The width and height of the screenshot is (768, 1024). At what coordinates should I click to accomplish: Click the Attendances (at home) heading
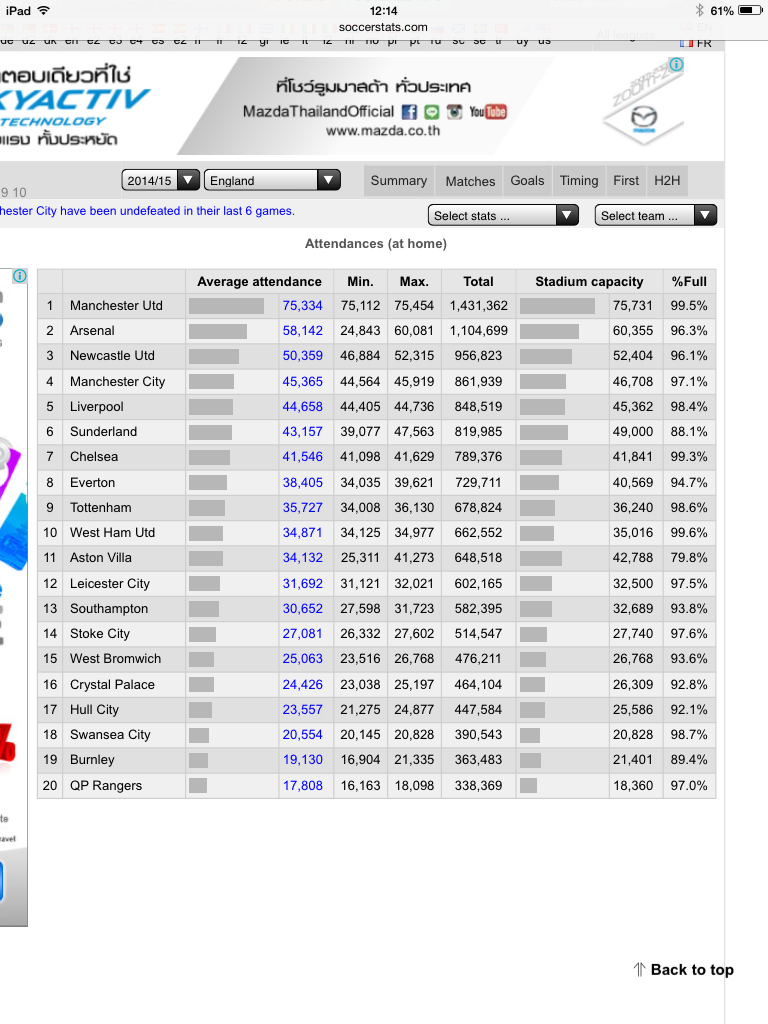pyautogui.click(x=376, y=244)
